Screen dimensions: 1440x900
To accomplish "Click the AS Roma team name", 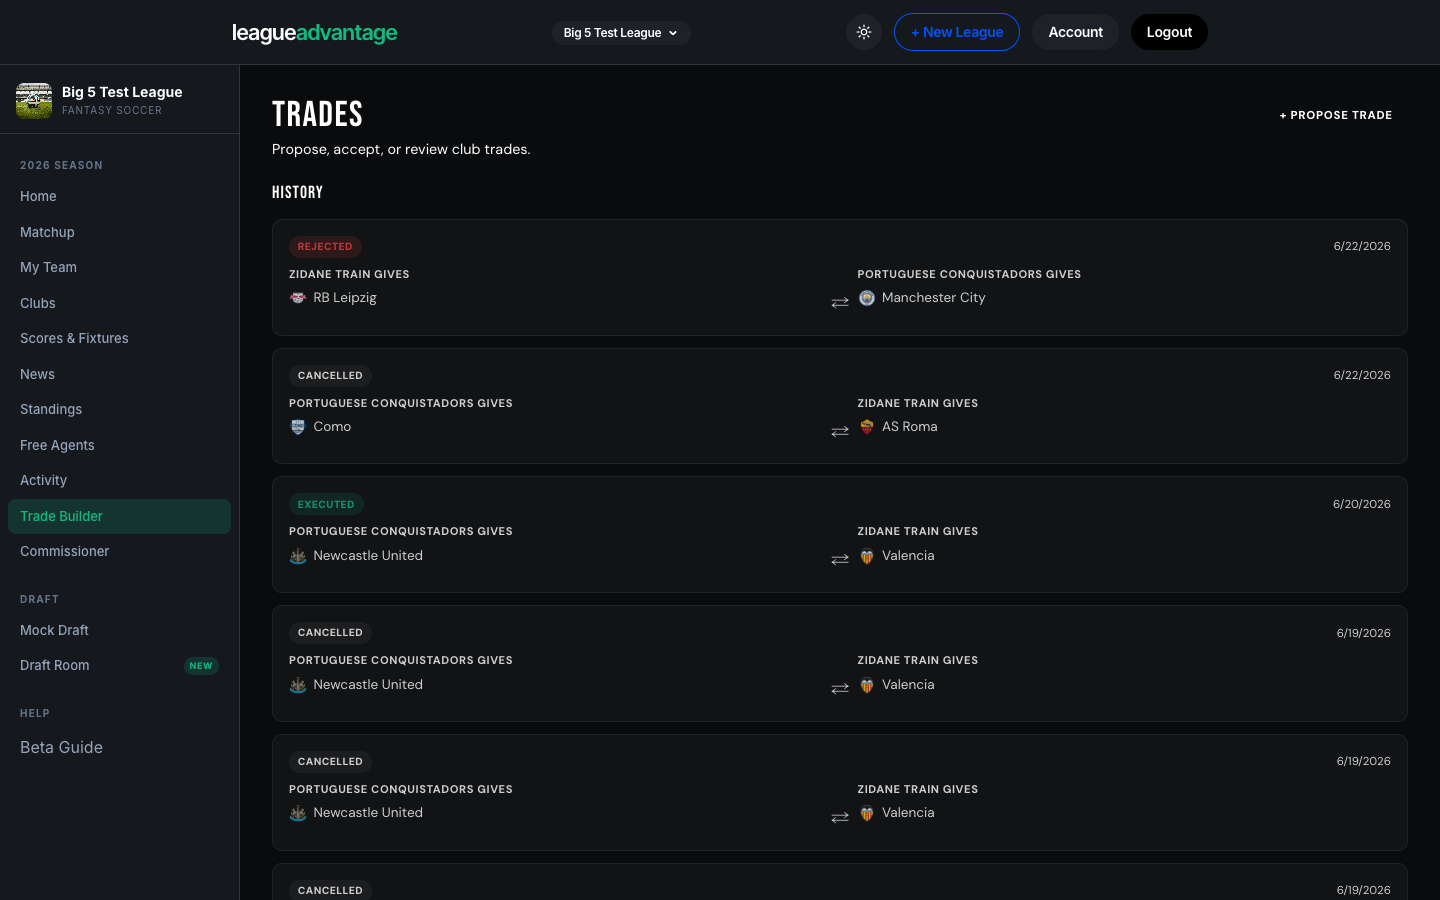I will click(910, 427).
